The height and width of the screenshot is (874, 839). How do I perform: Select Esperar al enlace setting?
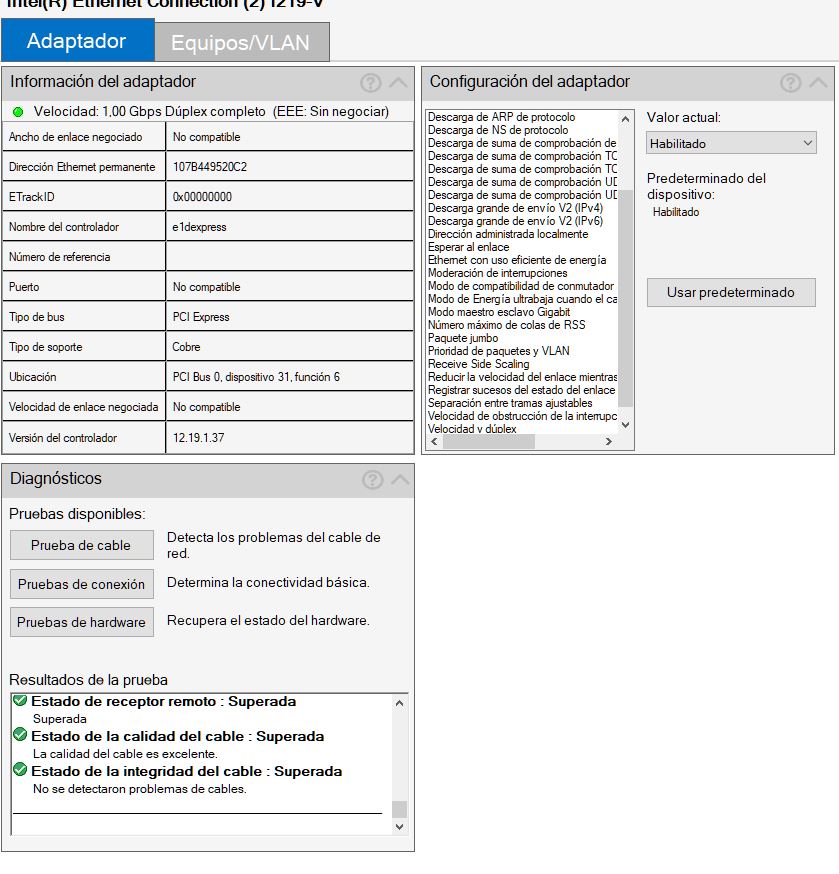point(469,247)
